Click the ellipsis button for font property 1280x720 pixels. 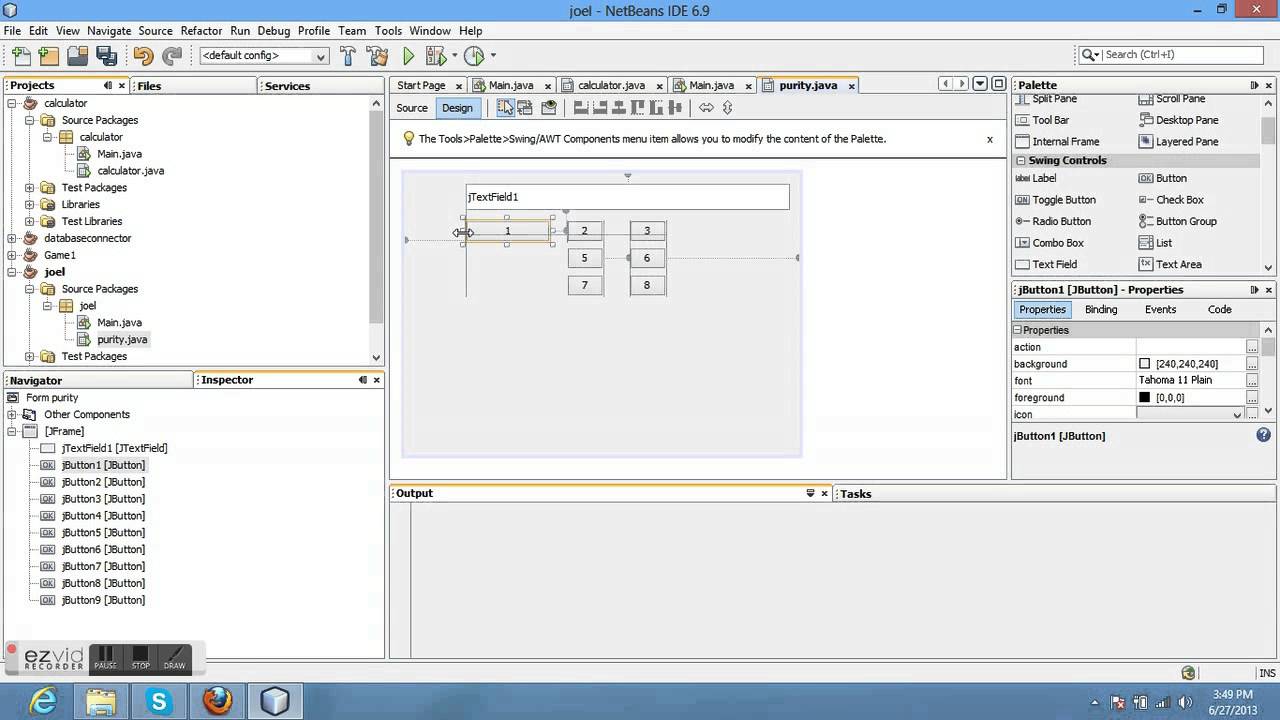coord(1251,381)
